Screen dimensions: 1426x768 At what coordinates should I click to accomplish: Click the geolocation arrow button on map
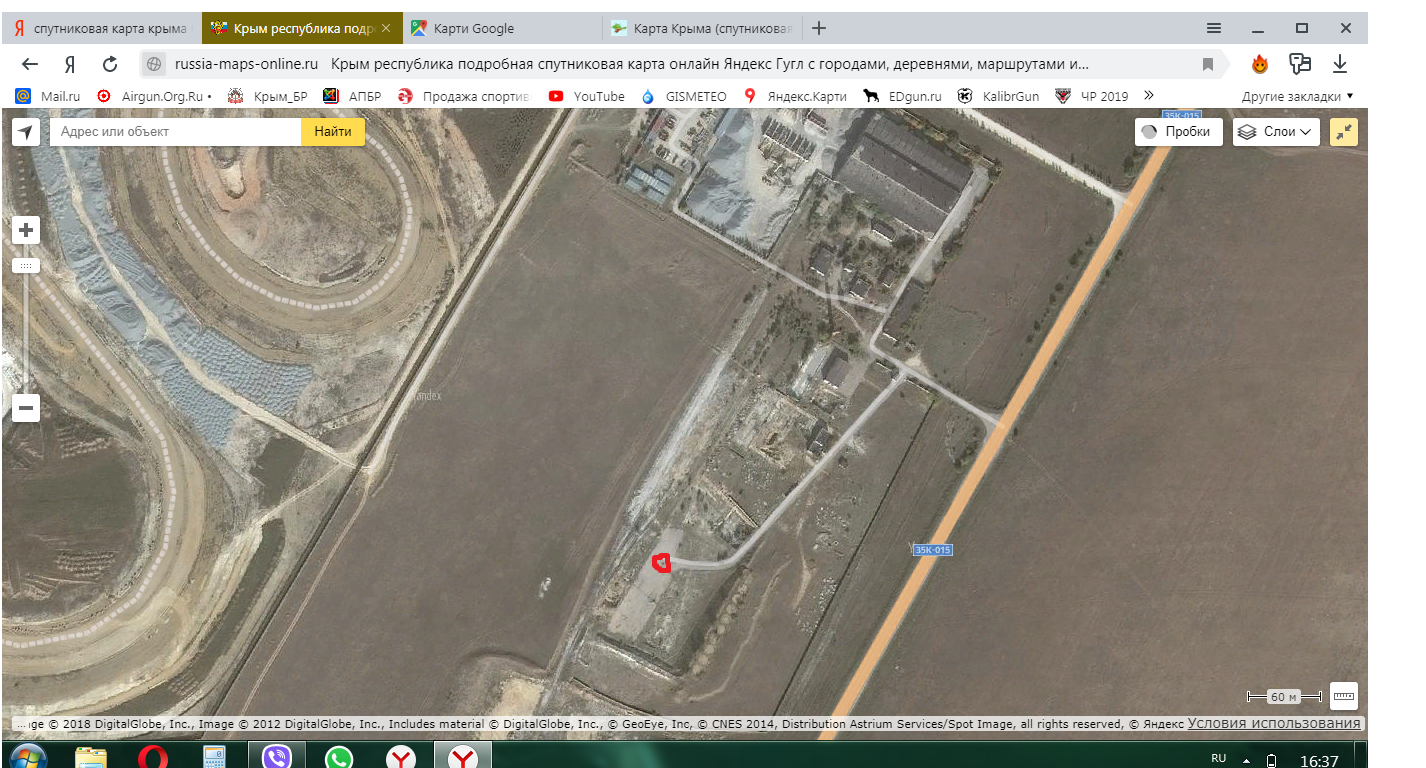click(x=26, y=132)
